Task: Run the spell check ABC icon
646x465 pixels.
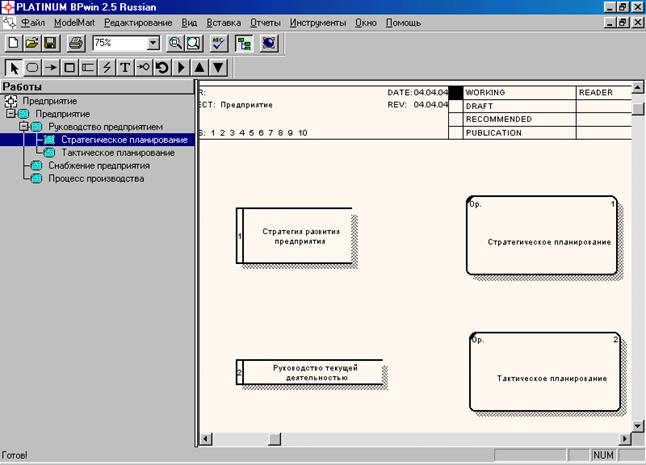Action: [x=219, y=43]
